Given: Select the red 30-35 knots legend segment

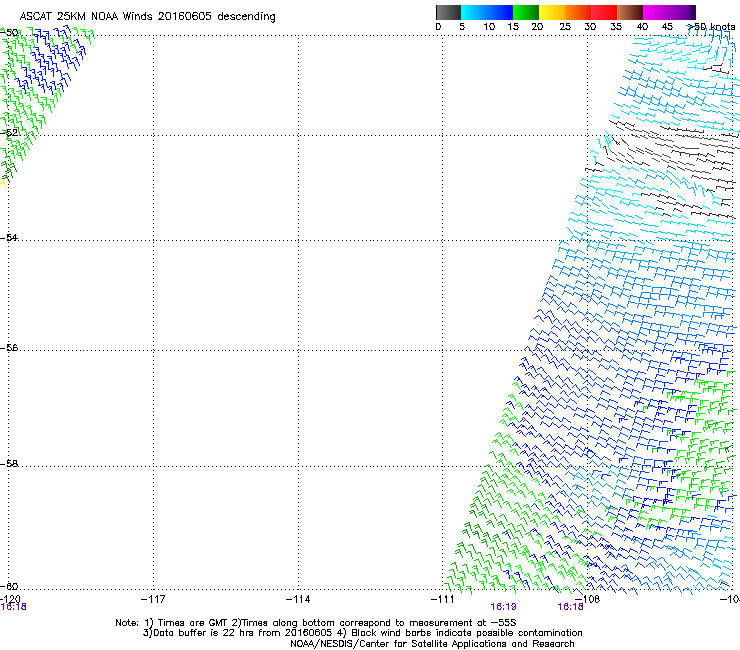Looking at the screenshot, I should click(604, 12).
